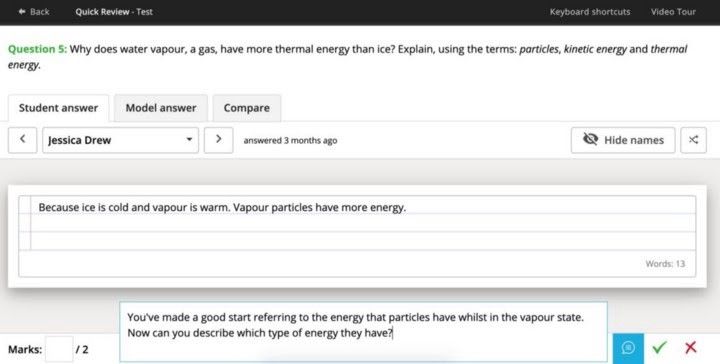Click the eye-slash icon on Hide names
Screen dimensions: 720x364
590,139
